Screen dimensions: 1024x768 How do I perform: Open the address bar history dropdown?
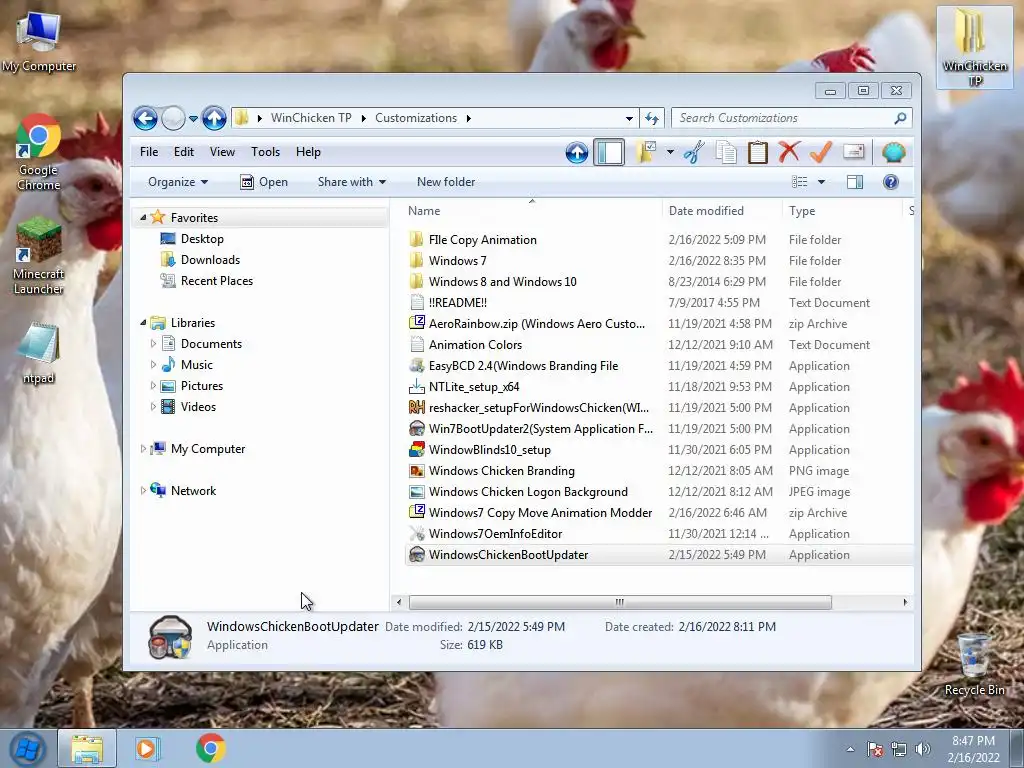point(629,119)
